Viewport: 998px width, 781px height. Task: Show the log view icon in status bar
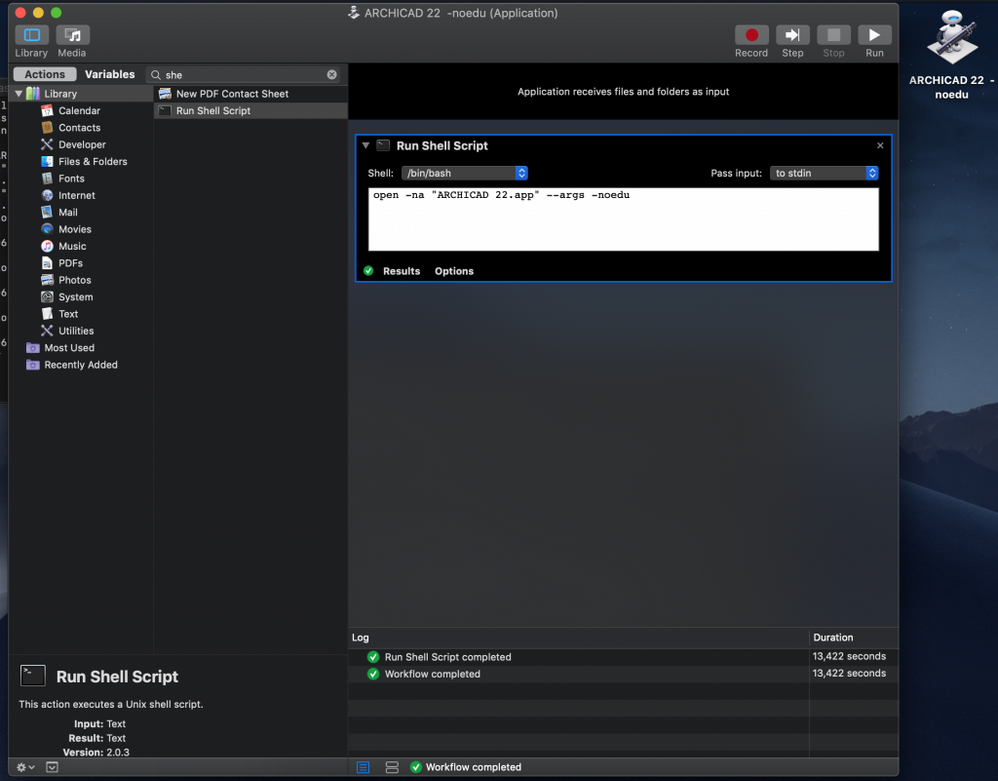point(363,767)
